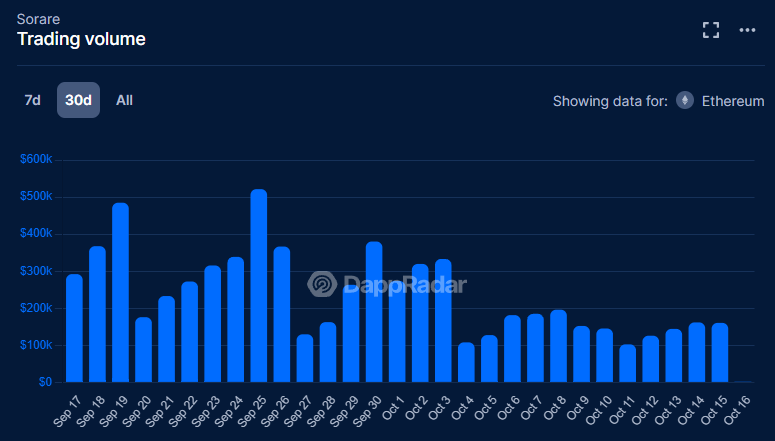Click the Oct 11 lowest bar

point(627,363)
